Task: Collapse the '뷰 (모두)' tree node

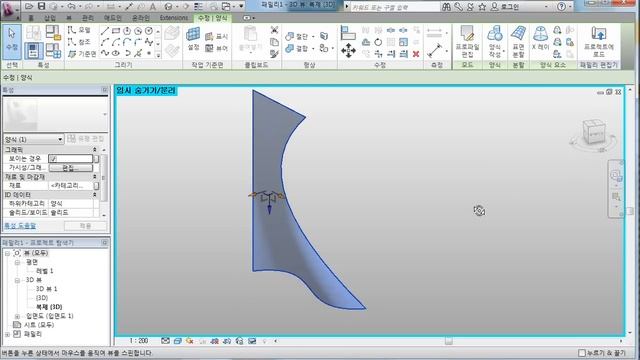Action: [7, 253]
